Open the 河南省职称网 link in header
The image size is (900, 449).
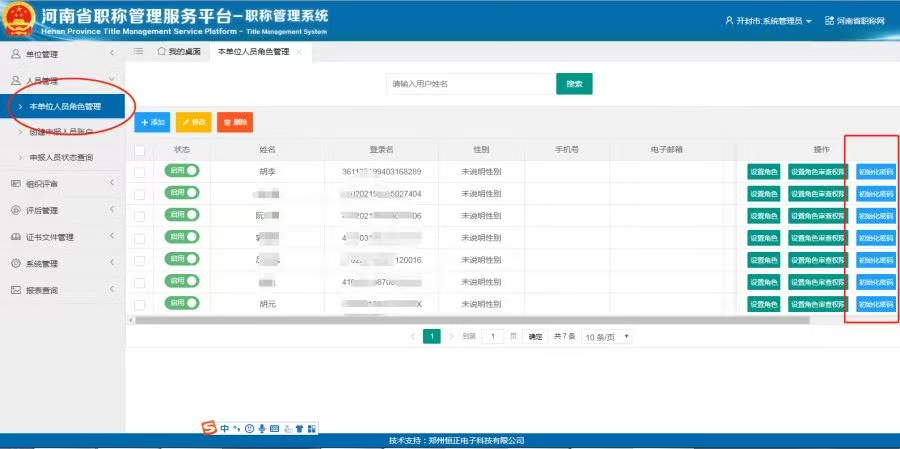point(860,21)
